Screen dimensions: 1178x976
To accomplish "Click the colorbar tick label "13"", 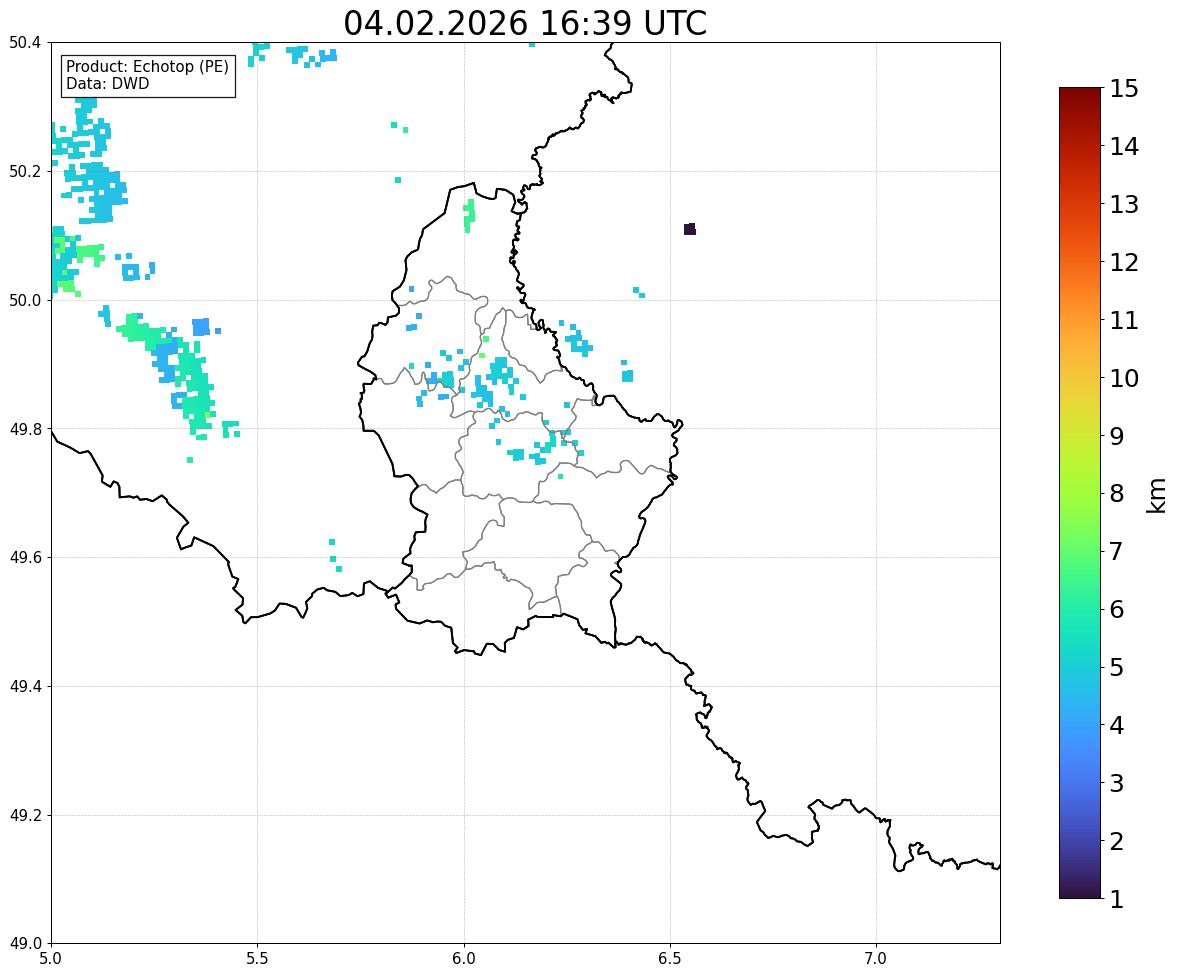I will tap(1124, 204).
